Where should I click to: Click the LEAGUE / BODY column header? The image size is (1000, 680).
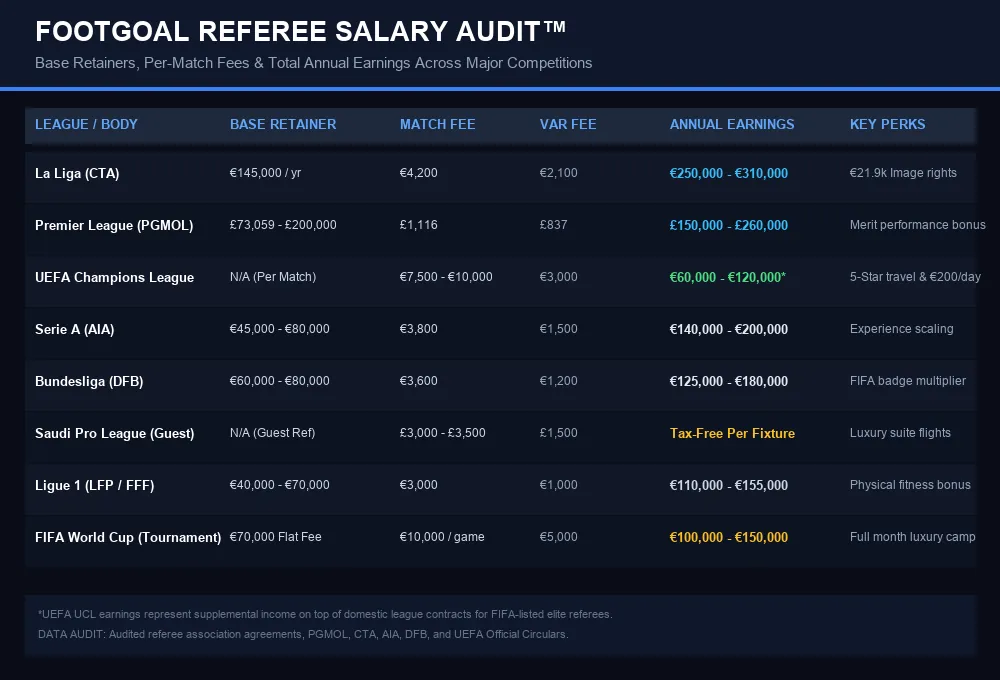tap(86, 124)
